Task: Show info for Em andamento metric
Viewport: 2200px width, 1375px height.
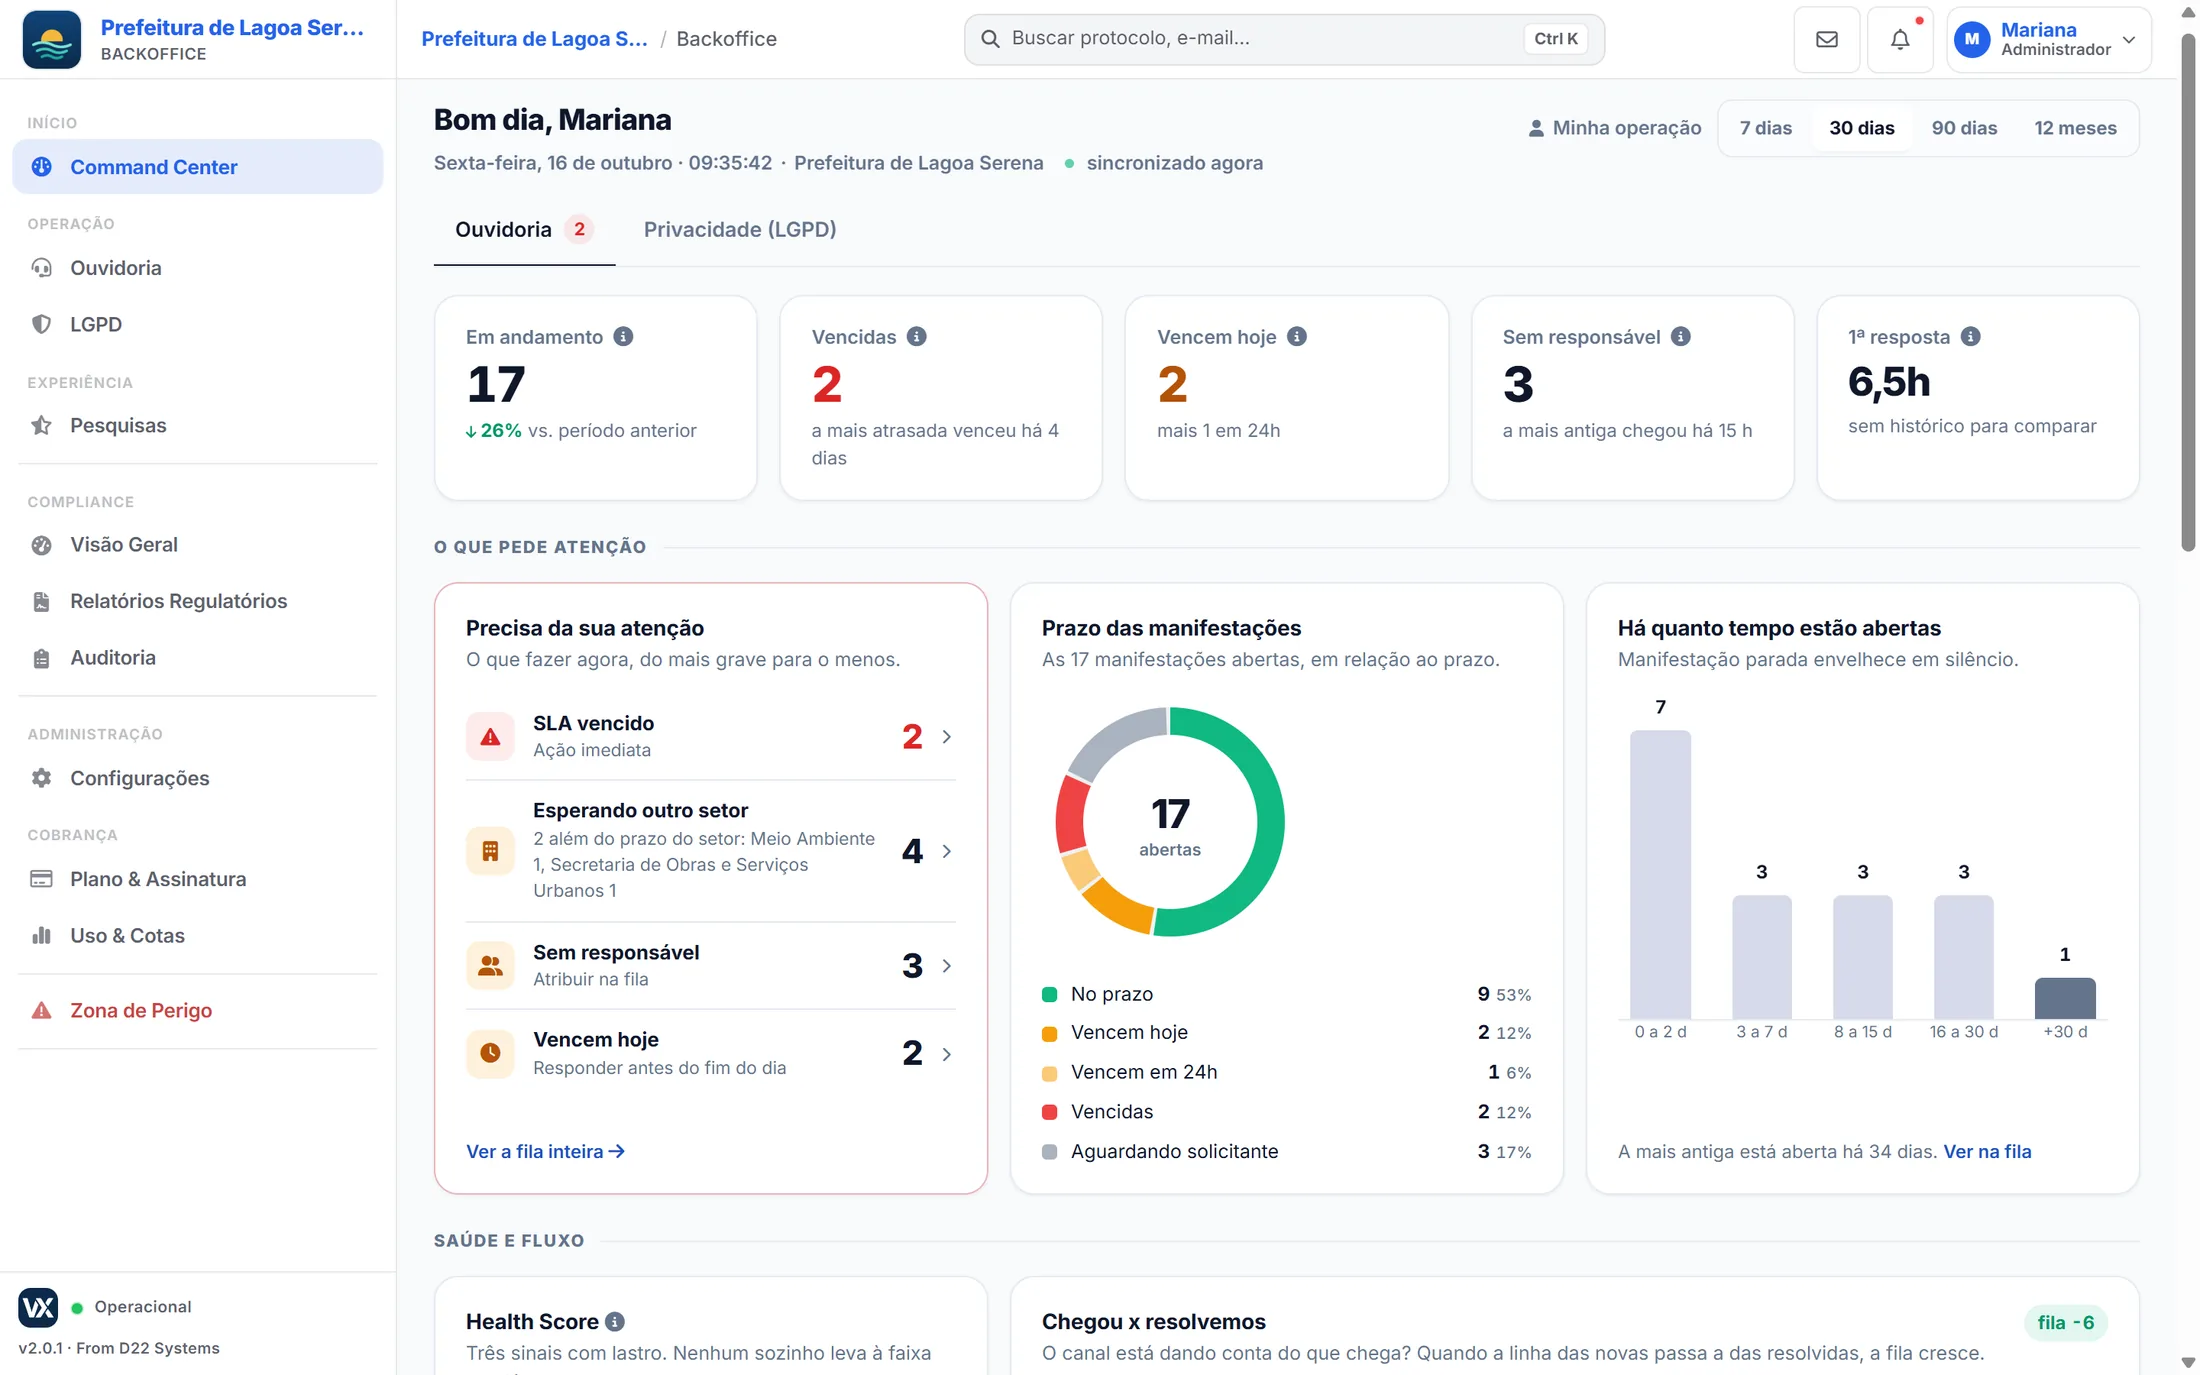Action: coord(623,336)
